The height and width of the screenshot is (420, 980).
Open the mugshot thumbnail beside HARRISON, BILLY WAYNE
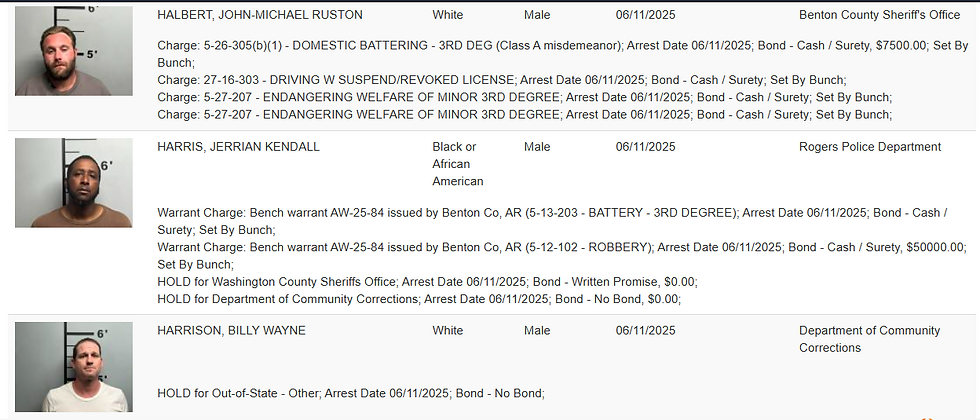click(74, 367)
